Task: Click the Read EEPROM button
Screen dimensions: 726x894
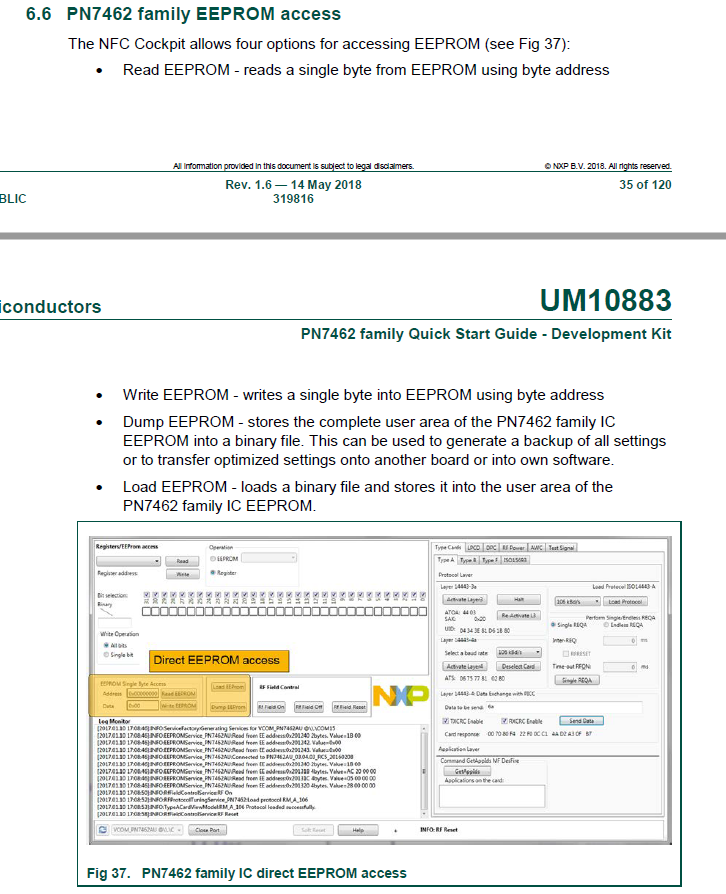Action: pos(179,694)
